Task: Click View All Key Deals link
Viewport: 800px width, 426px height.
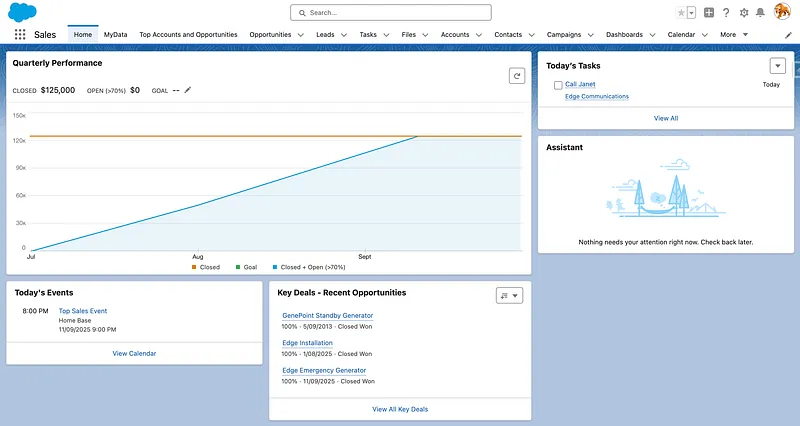Action: tap(400, 409)
